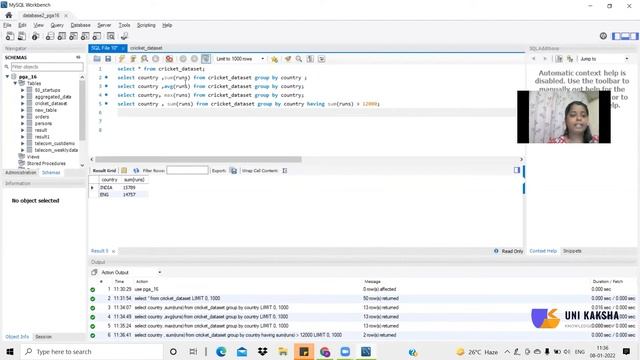
Task: Click the beautify query broom icon
Action: click(288, 59)
